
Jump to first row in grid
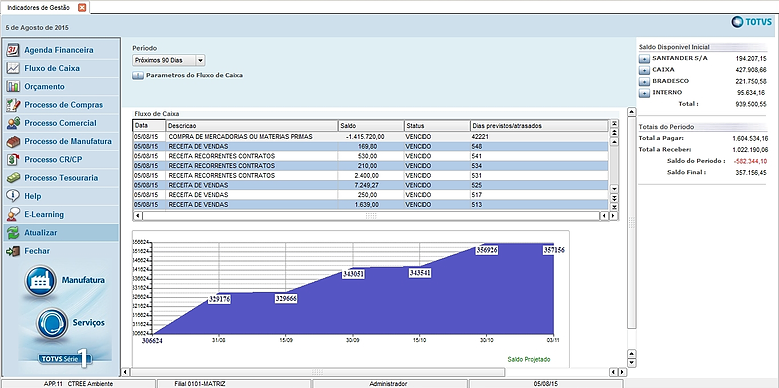coord(614,124)
